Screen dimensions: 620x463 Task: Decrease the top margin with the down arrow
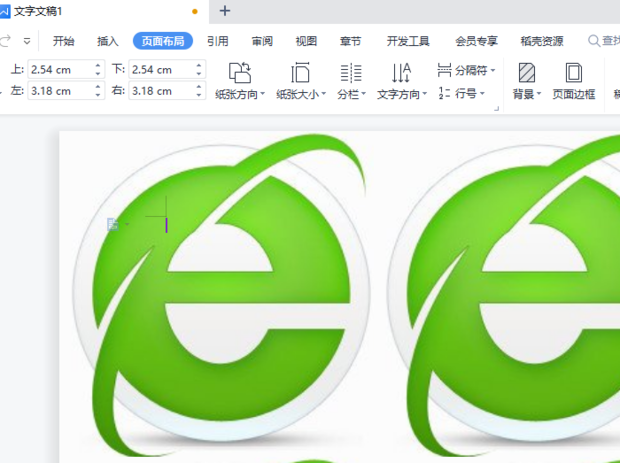tap(98, 74)
